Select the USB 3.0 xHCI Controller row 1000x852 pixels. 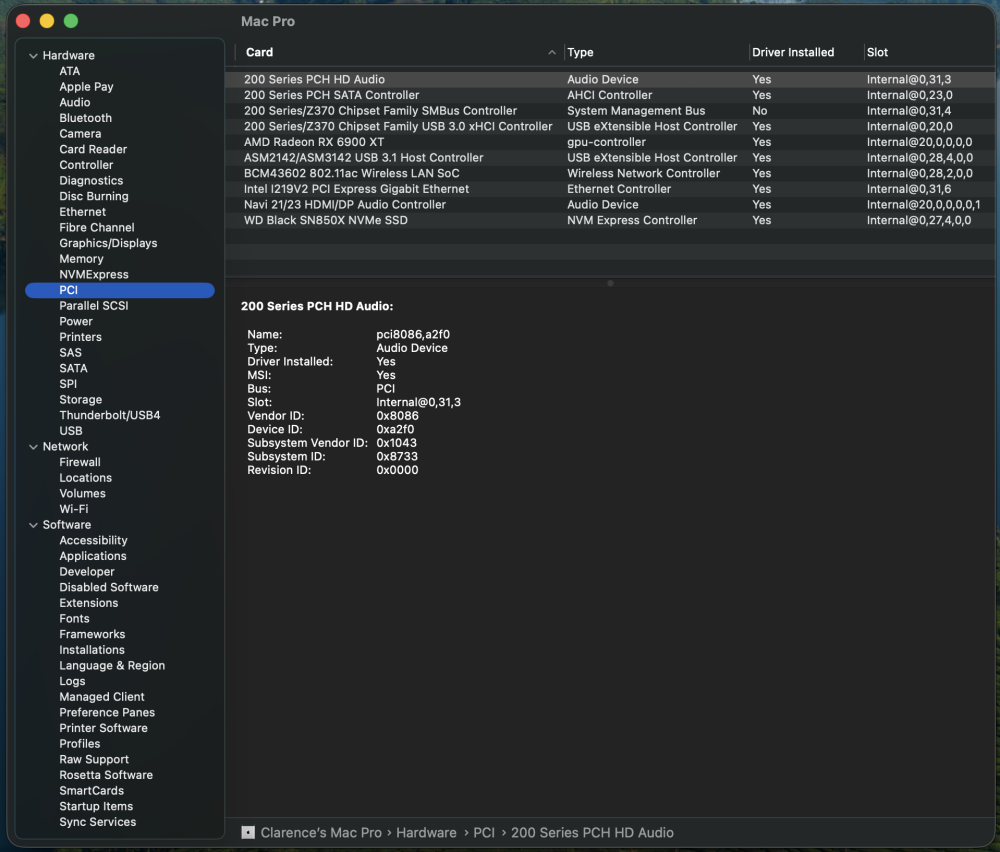[610, 126]
